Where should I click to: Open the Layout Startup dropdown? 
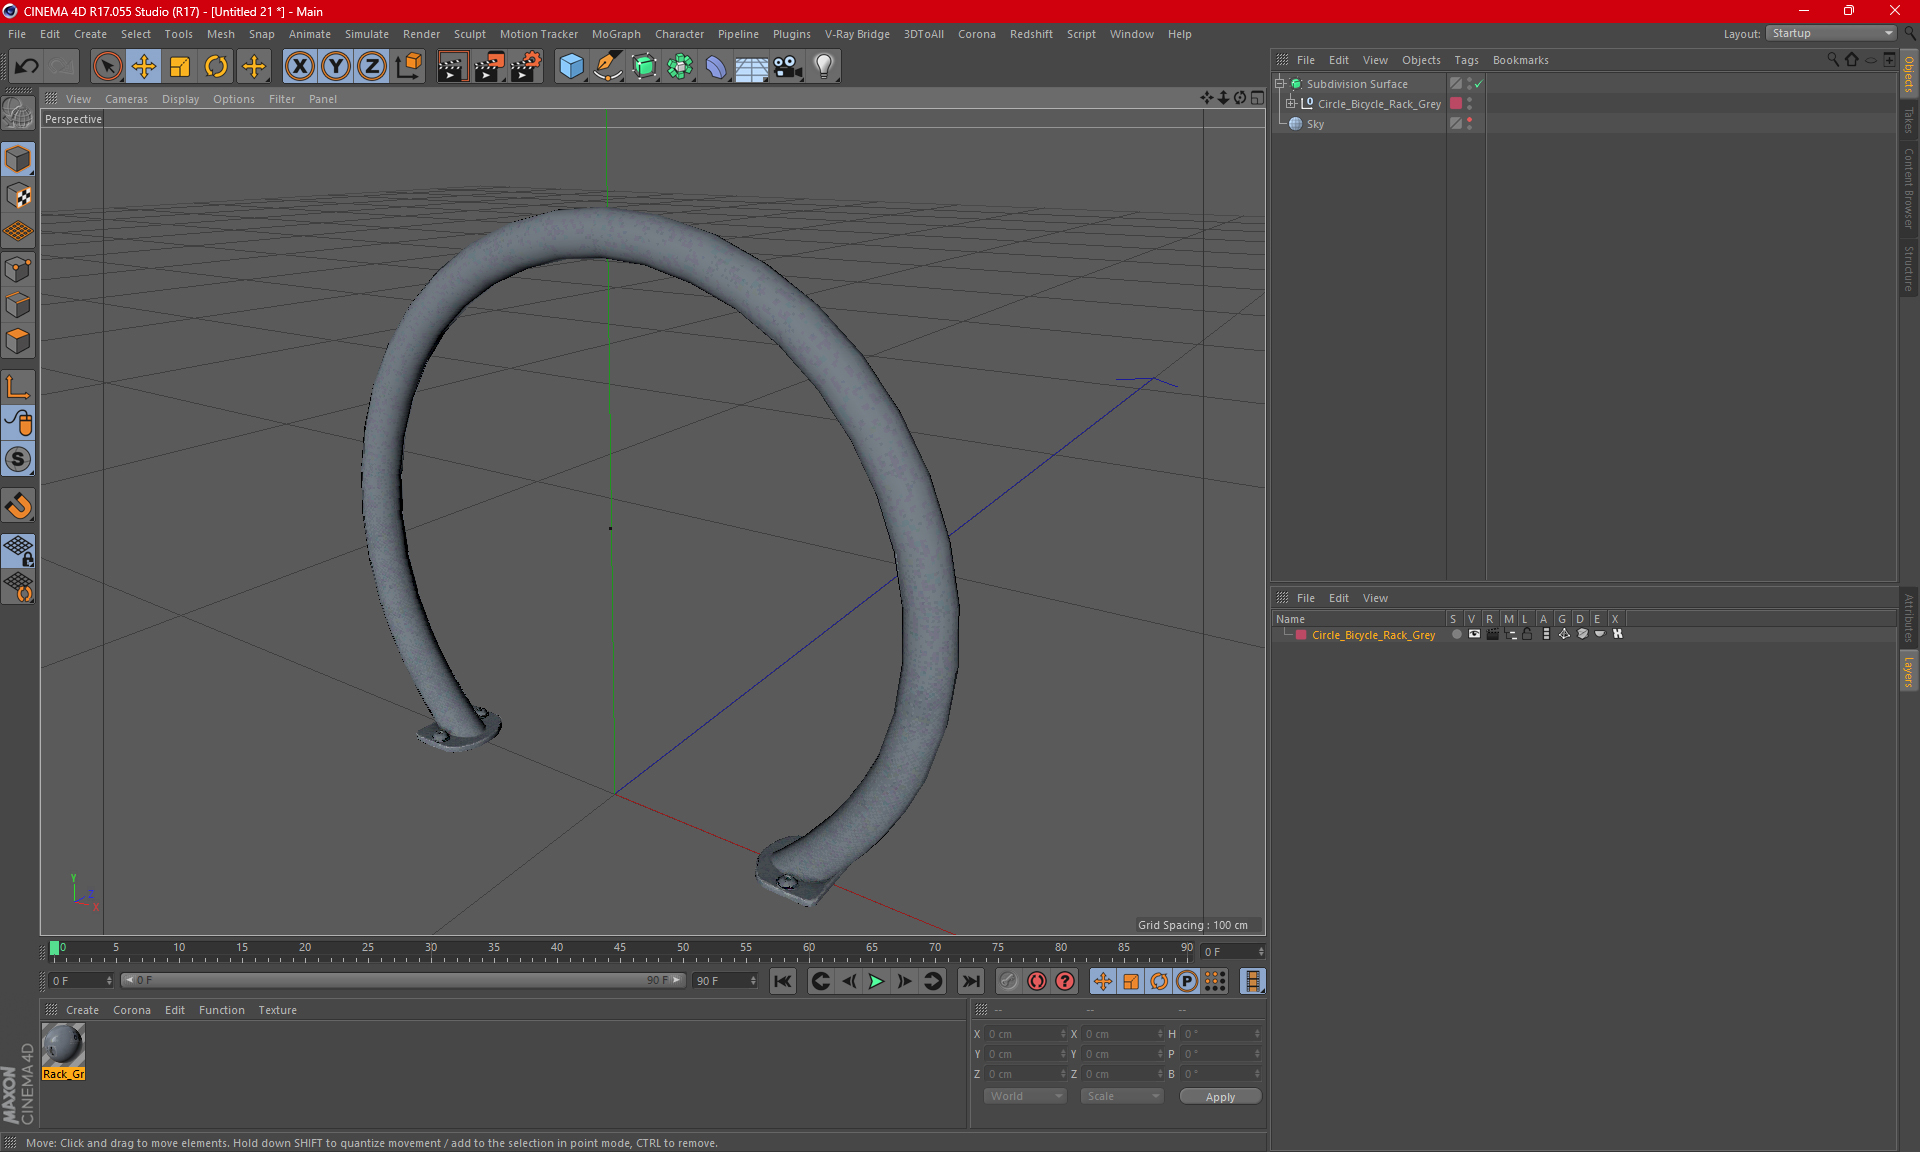coord(1831,33)
